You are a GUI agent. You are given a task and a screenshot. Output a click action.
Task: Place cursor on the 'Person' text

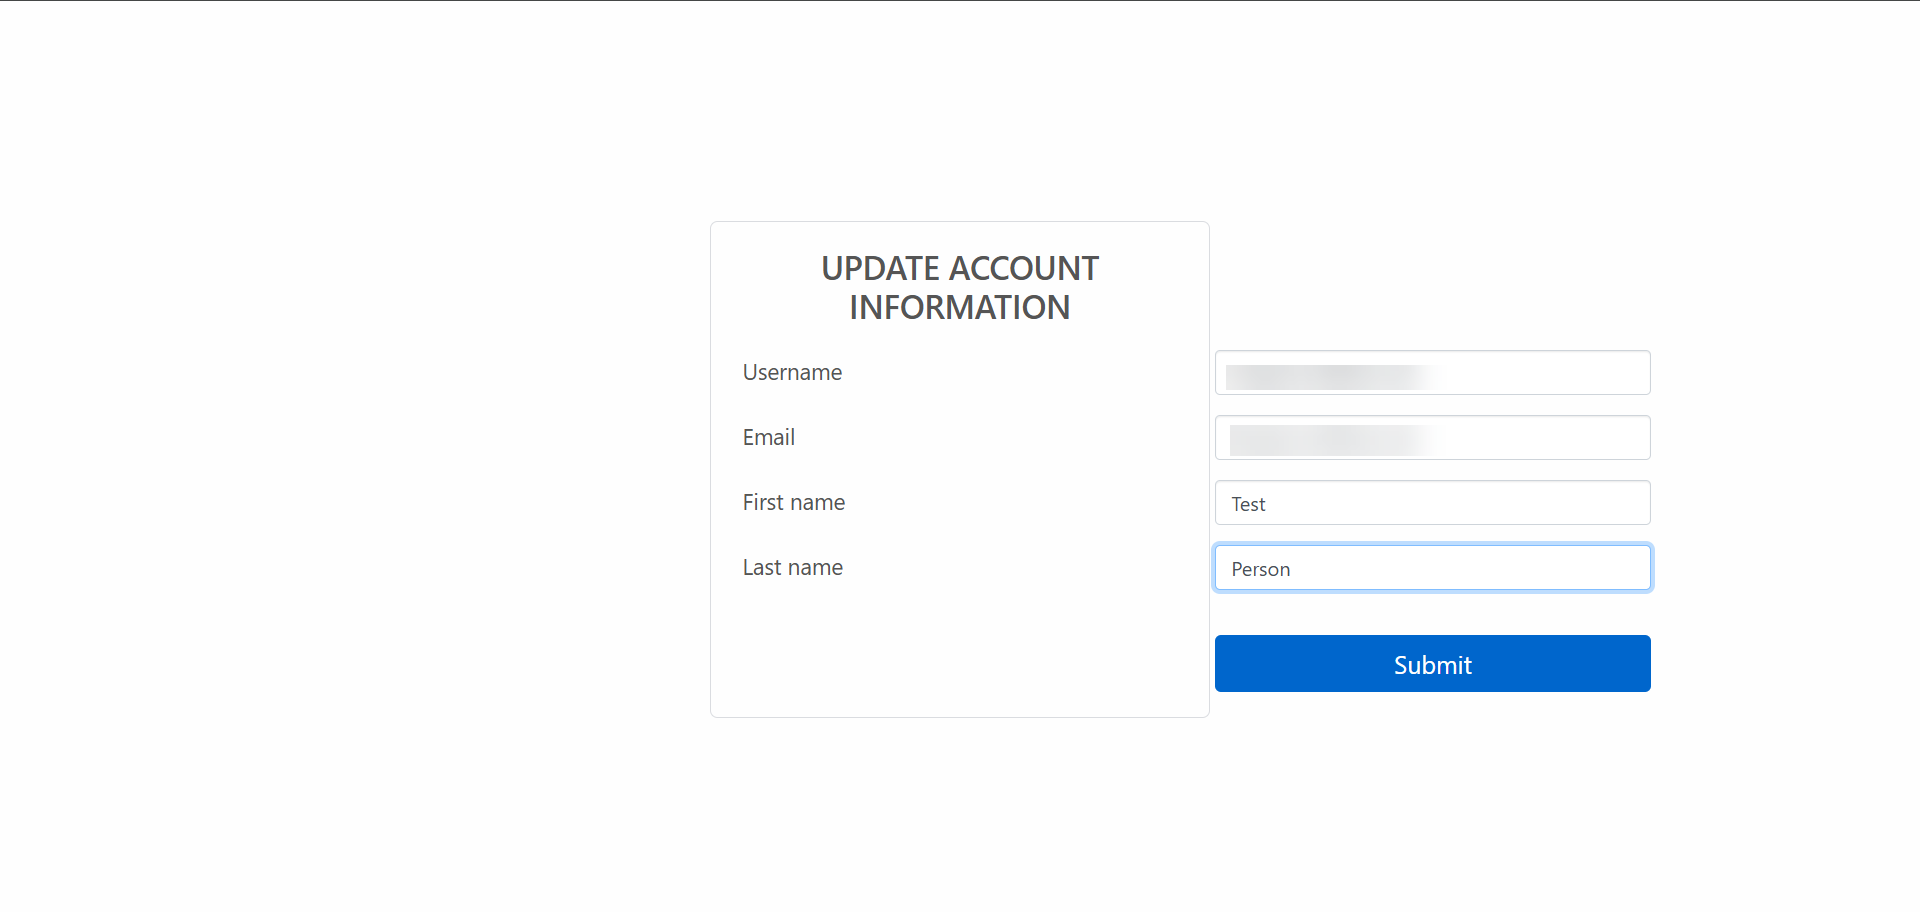point(1260,570)
